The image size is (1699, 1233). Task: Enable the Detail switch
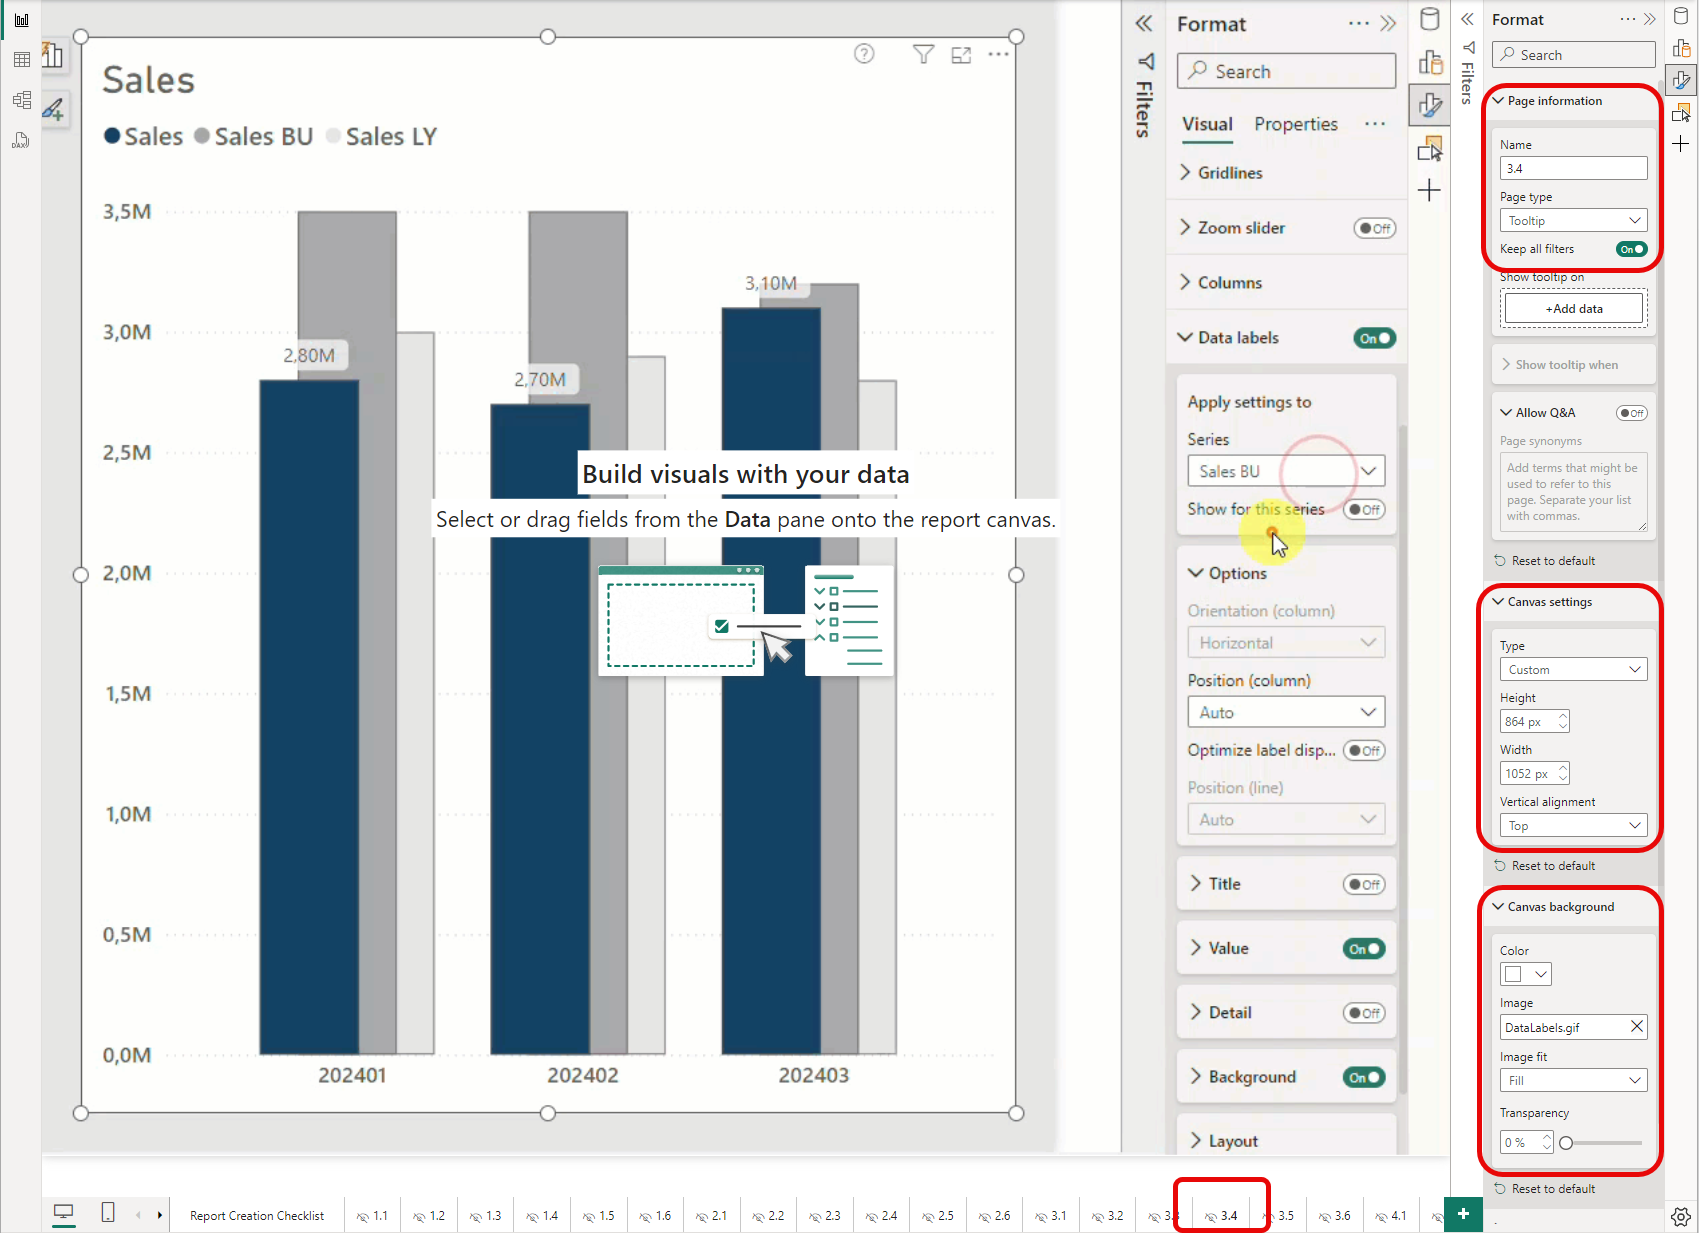(x=1364, y=1013)
